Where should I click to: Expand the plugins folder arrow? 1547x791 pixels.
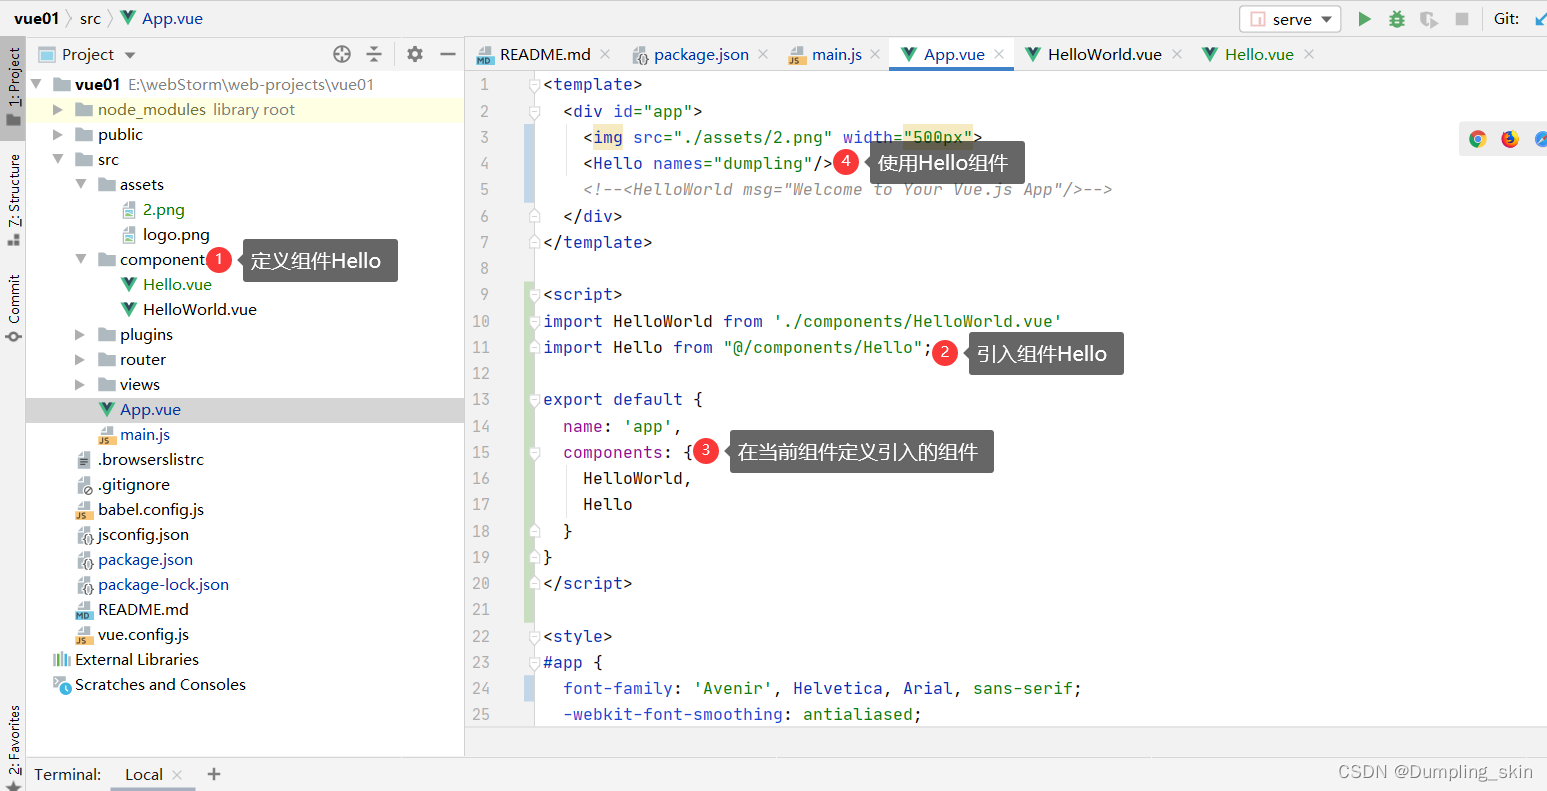pyautogui.click(x=80, y=334)
